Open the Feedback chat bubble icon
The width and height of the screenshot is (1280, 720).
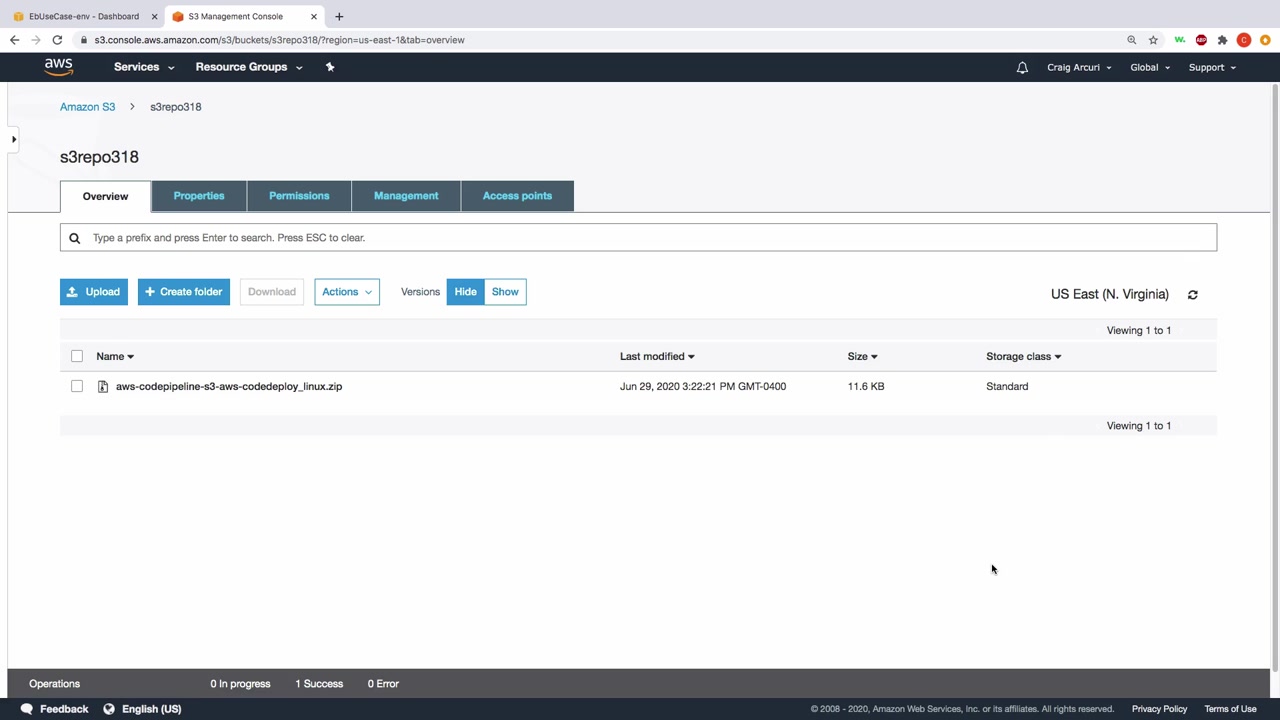(x=27, y=709)
